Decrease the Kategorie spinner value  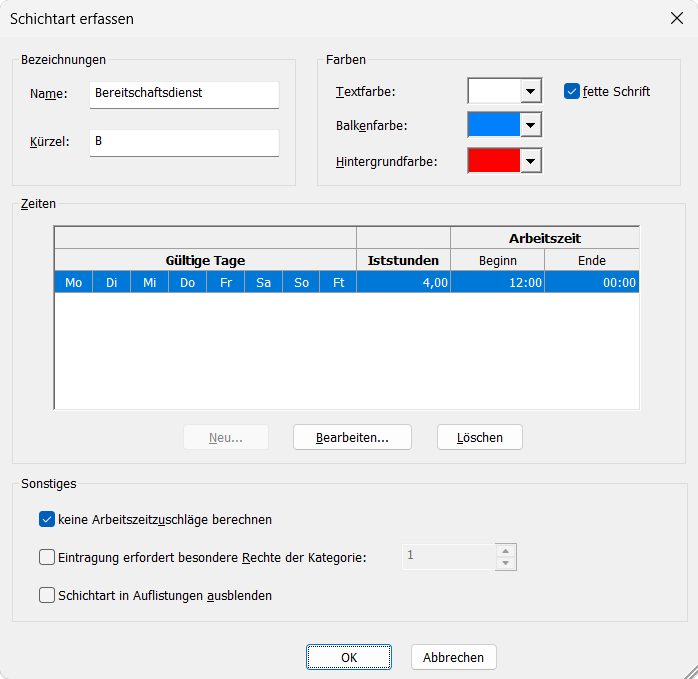click(x=506, y=563)
